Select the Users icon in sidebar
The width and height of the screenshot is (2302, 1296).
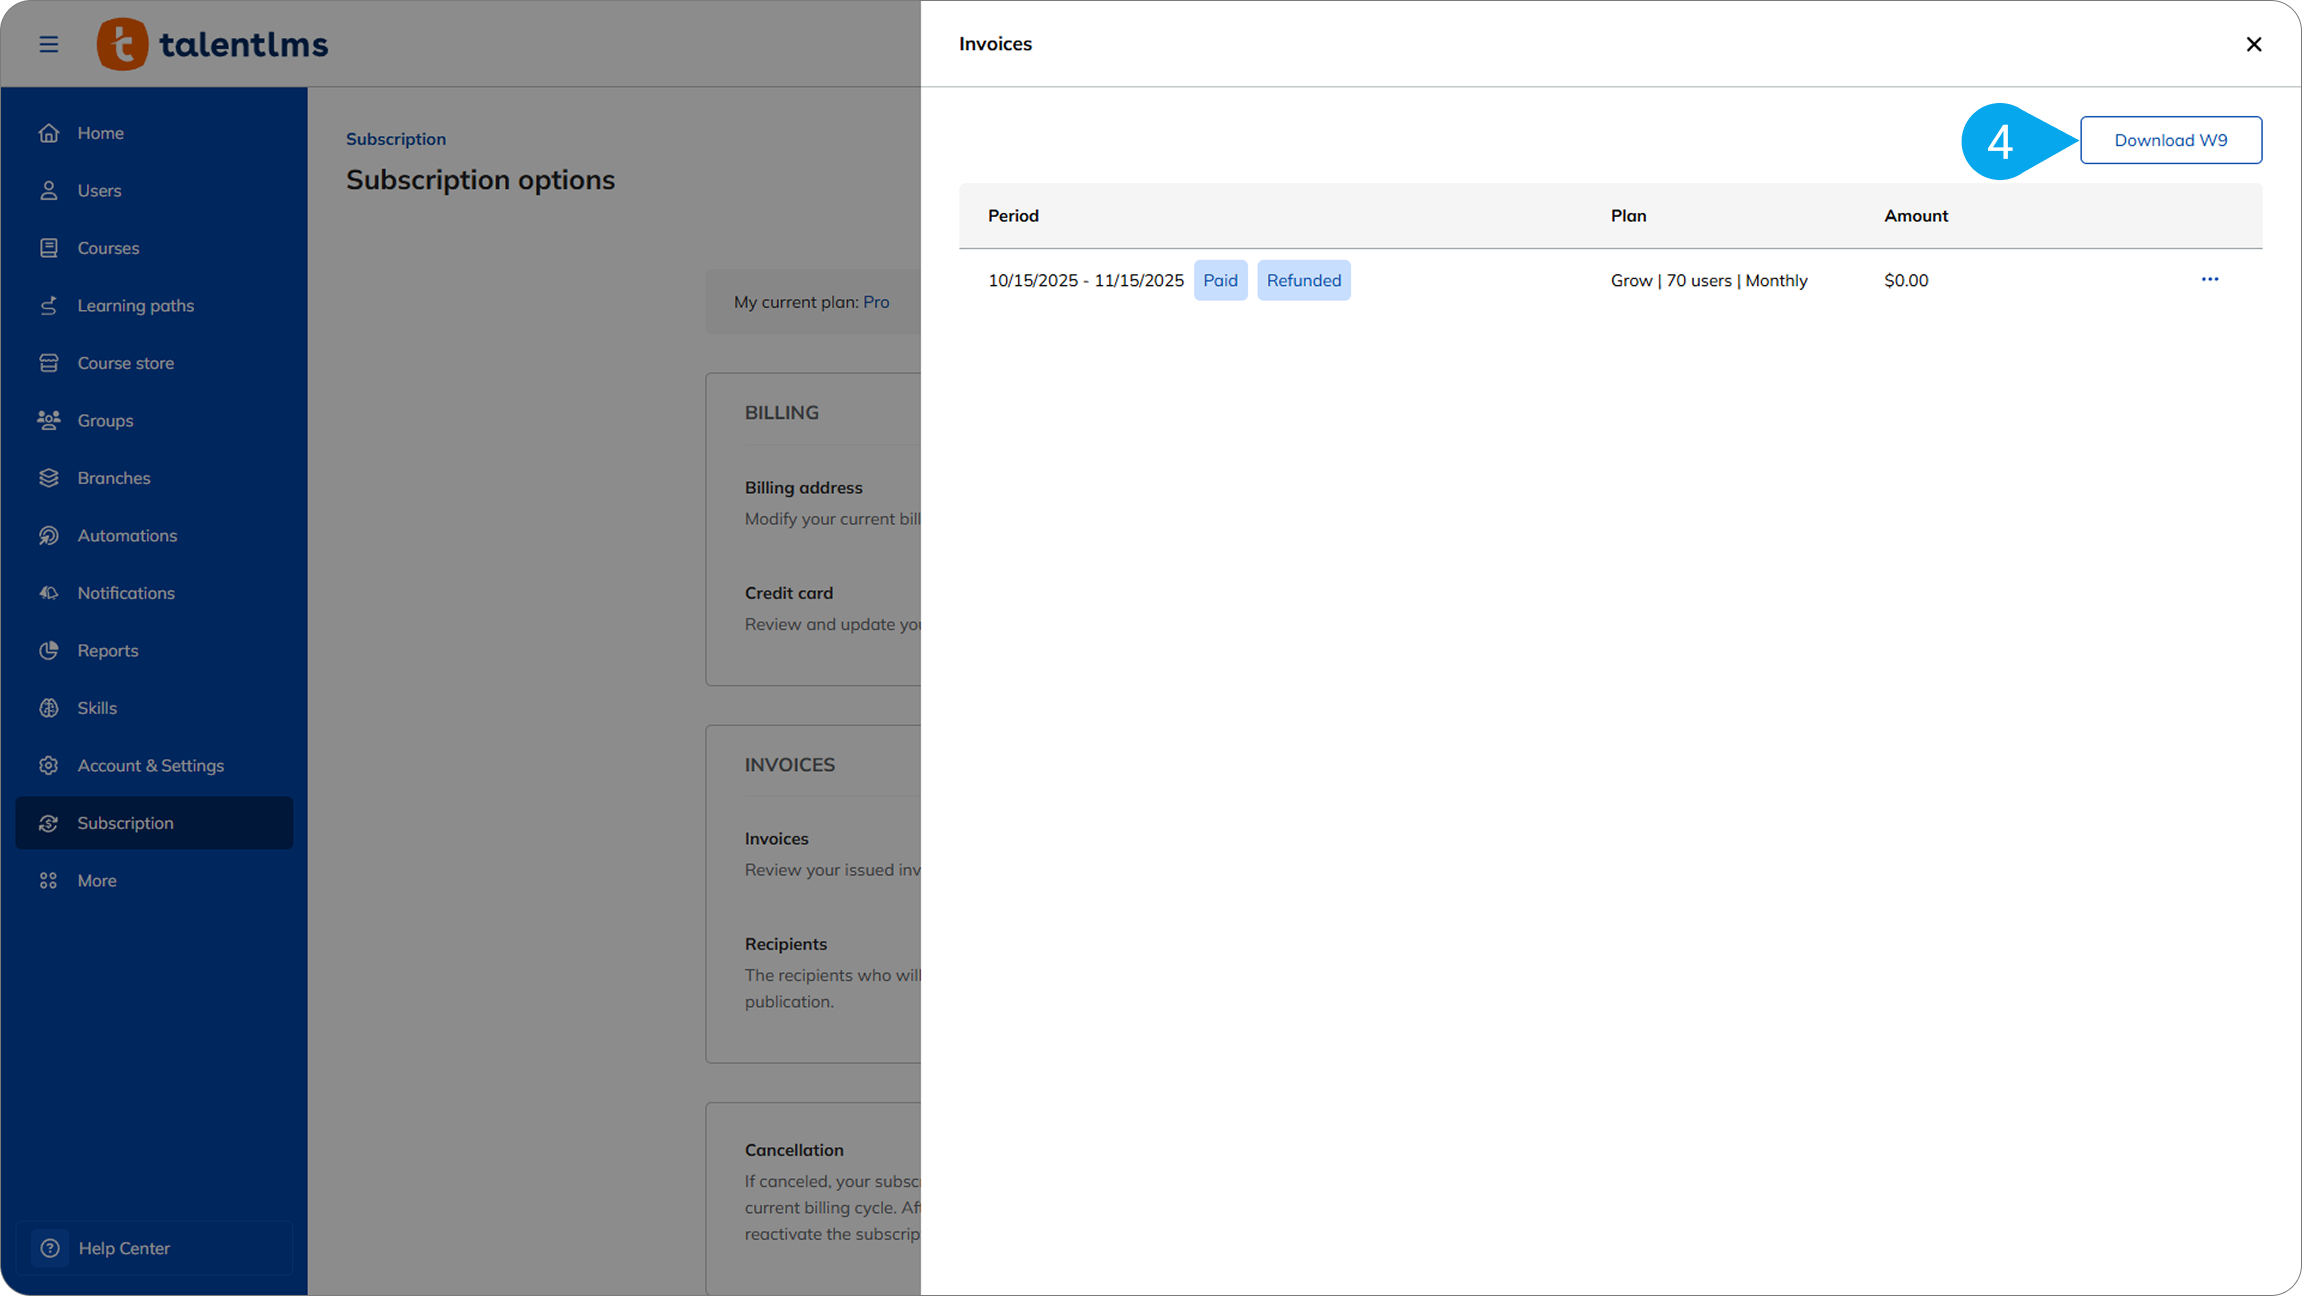point(49,190)
